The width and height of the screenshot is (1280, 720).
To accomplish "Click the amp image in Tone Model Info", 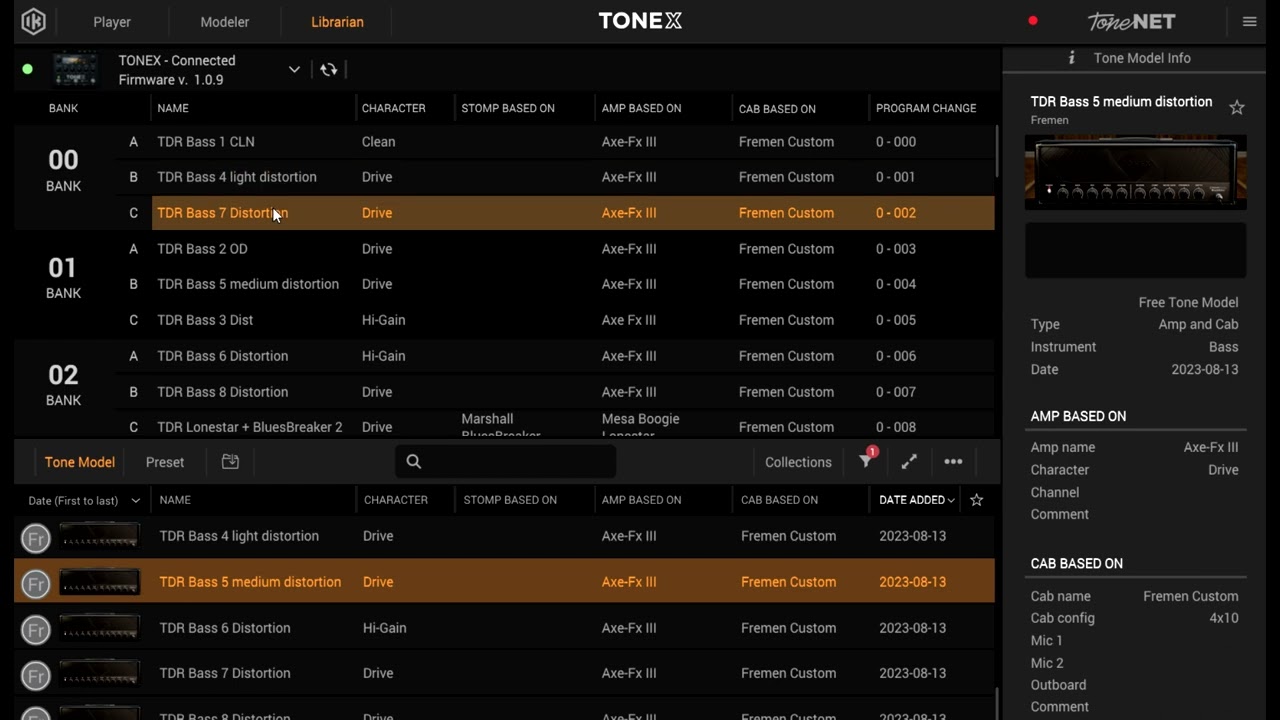I will tap(1136, 172).
